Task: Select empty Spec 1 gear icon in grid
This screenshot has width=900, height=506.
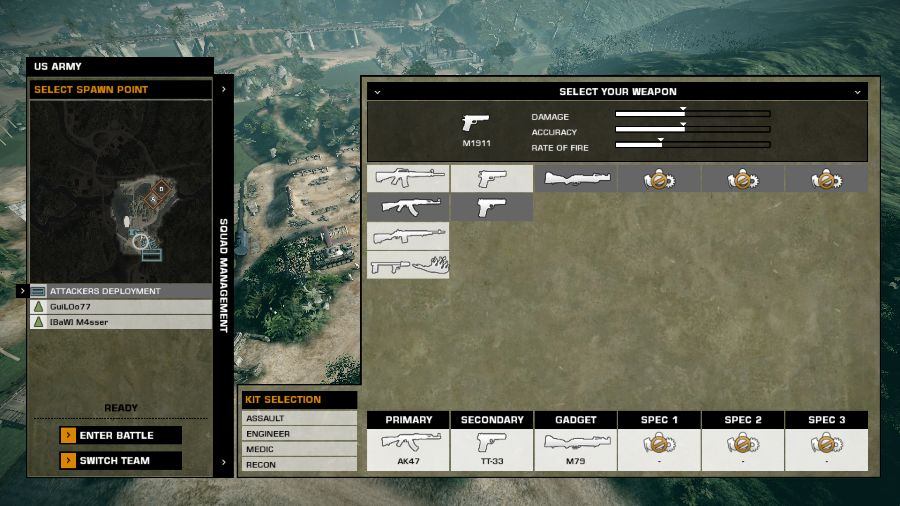Action: click(x=659, y=178)
